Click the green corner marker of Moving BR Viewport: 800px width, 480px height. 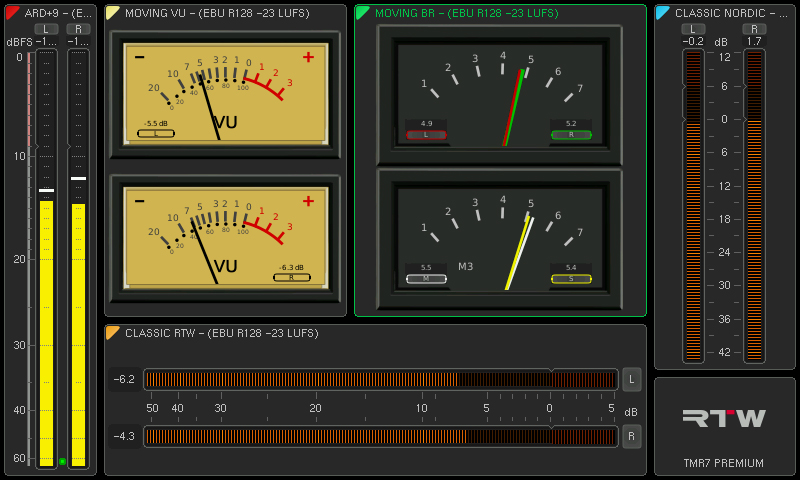[362, 13]
